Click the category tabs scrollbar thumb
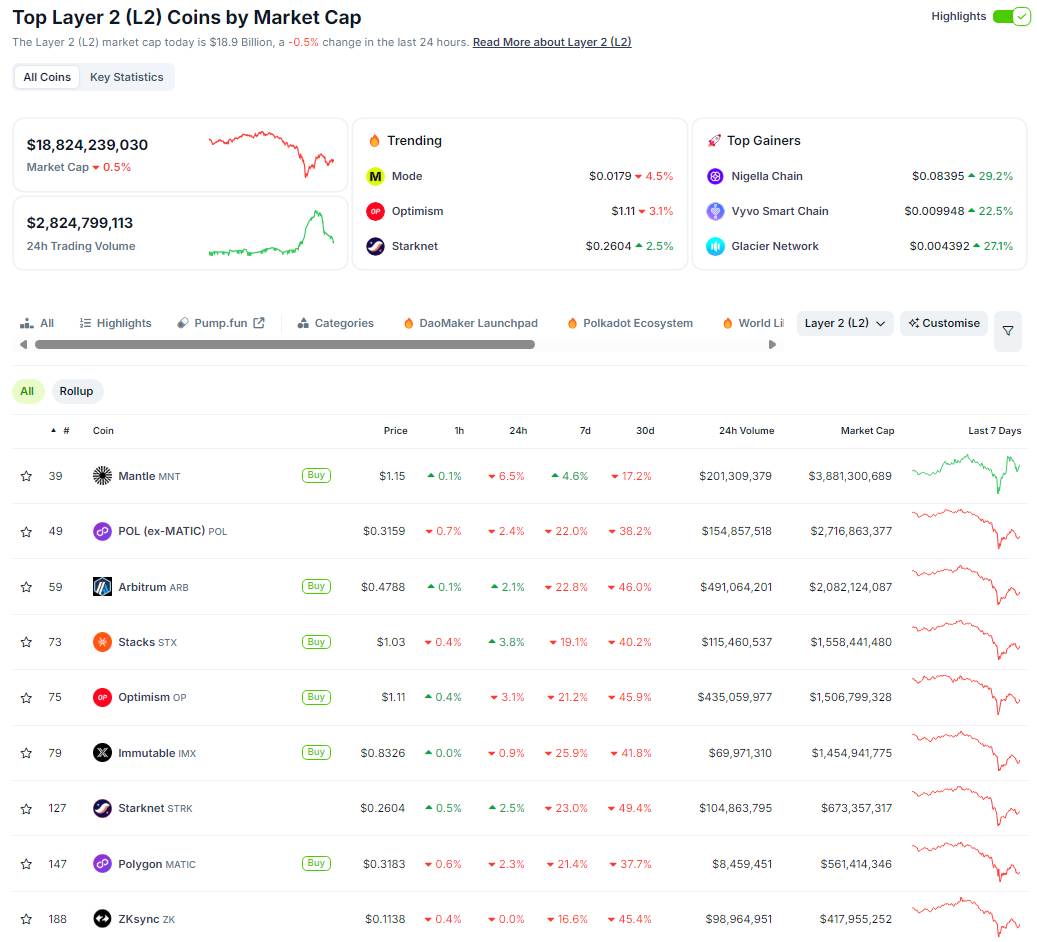 pos(284,345)
